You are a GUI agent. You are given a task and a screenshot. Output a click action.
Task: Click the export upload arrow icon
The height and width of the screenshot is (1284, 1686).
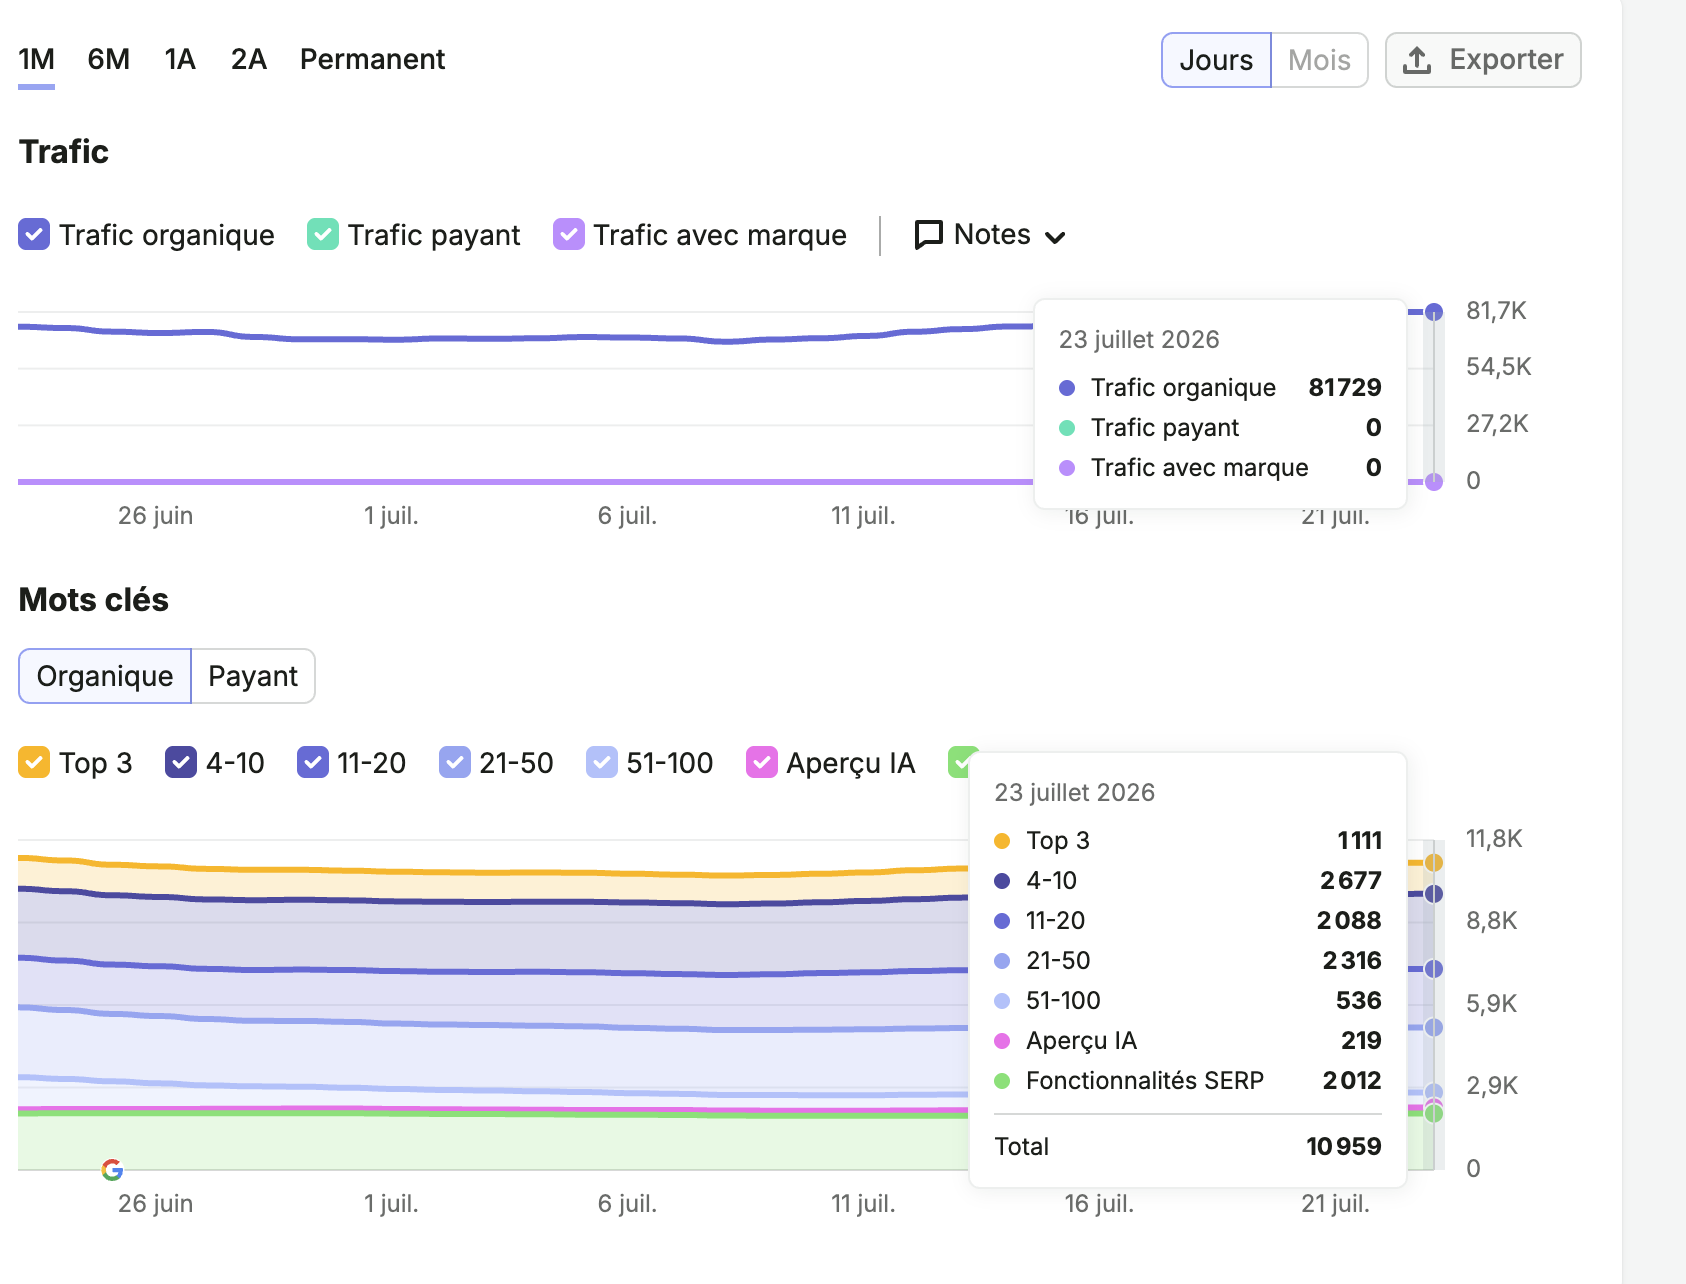pyautogui.click(x=1416, y=60)
